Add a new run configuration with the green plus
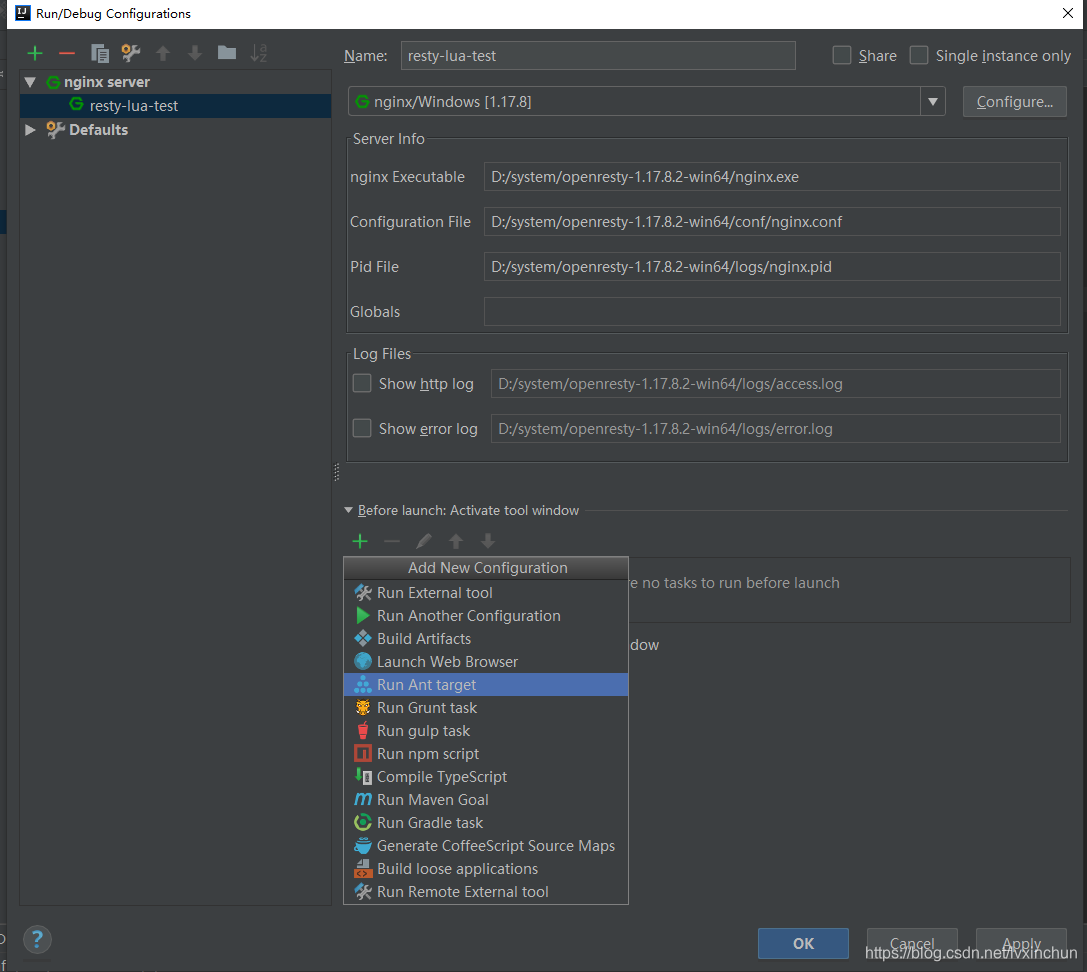 click(x=35, y=53)
